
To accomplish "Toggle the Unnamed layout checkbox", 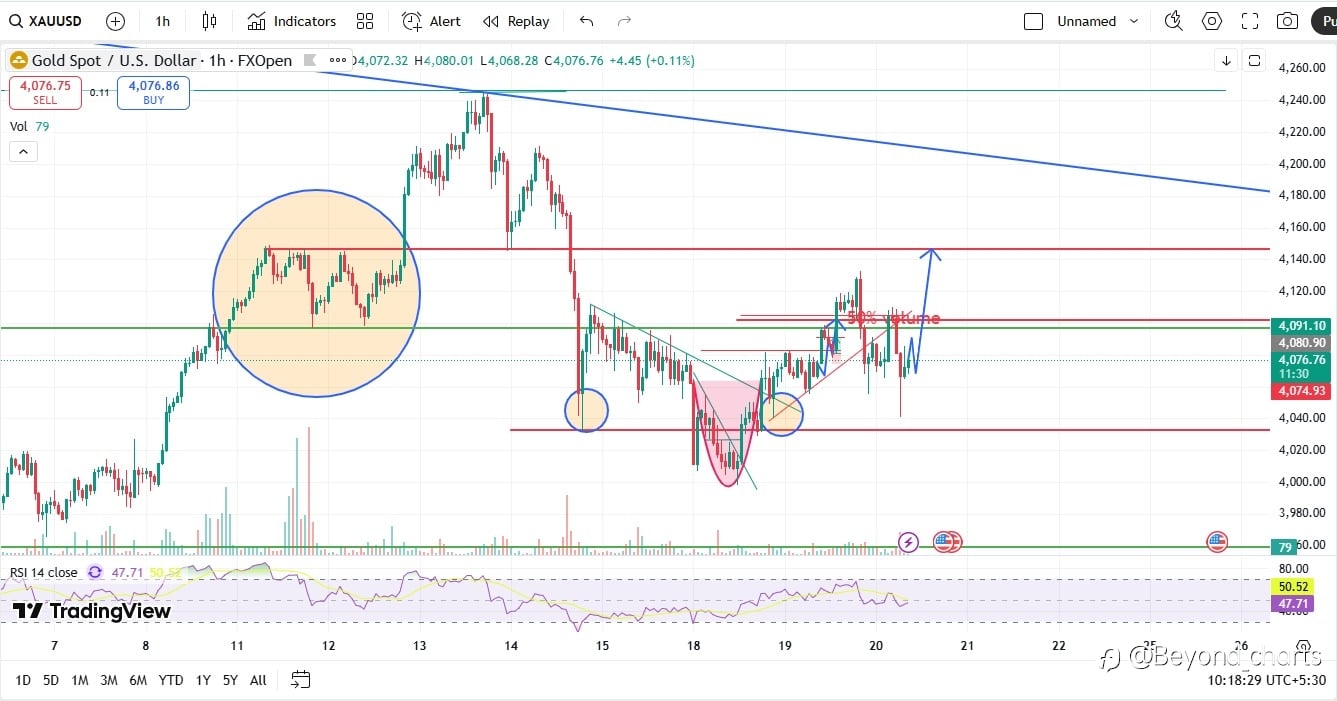I will [x=1034, y=21].
